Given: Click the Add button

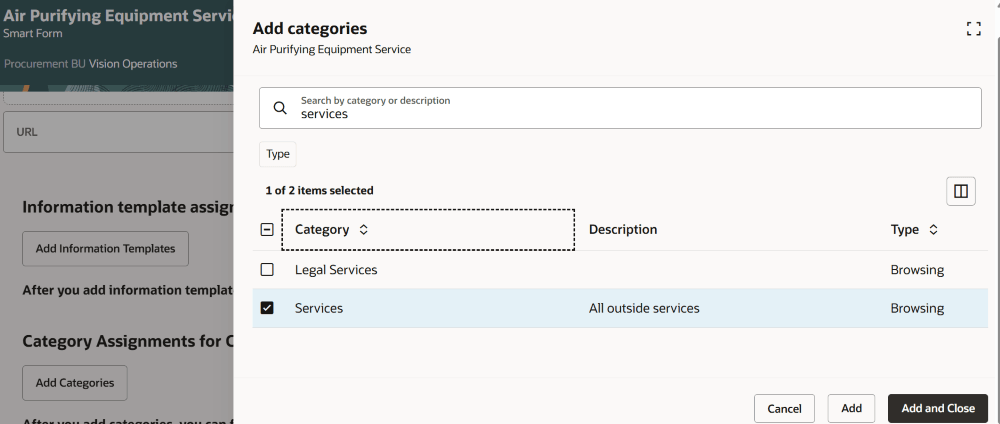Looking at the screenshot, I should point(851,408).
